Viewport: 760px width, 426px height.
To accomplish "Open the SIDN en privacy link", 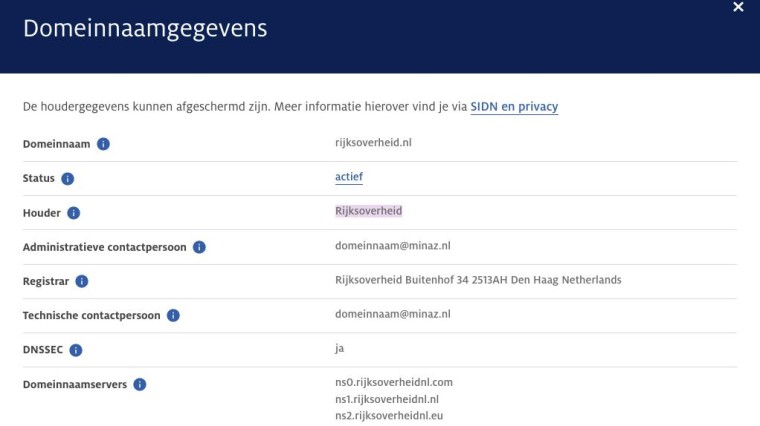I will coord(514,107).
